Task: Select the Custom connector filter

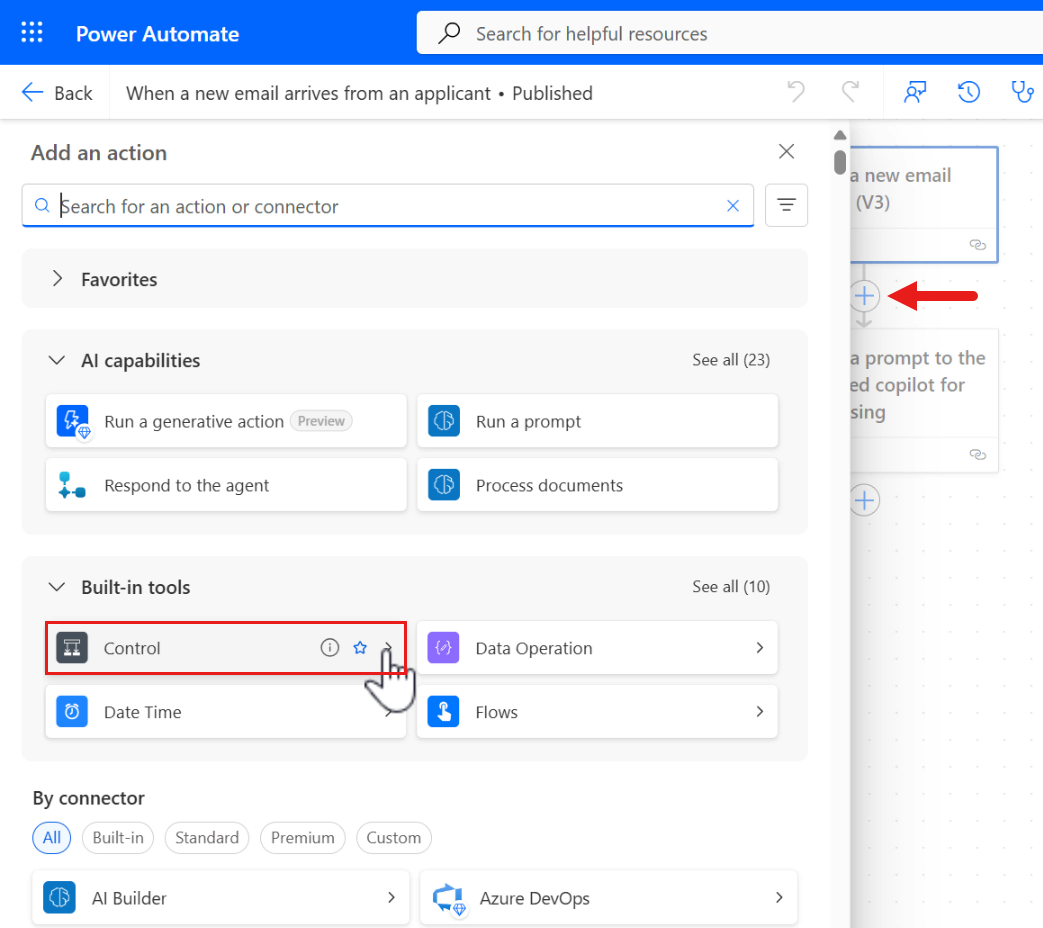Action: tap(393, 838)
